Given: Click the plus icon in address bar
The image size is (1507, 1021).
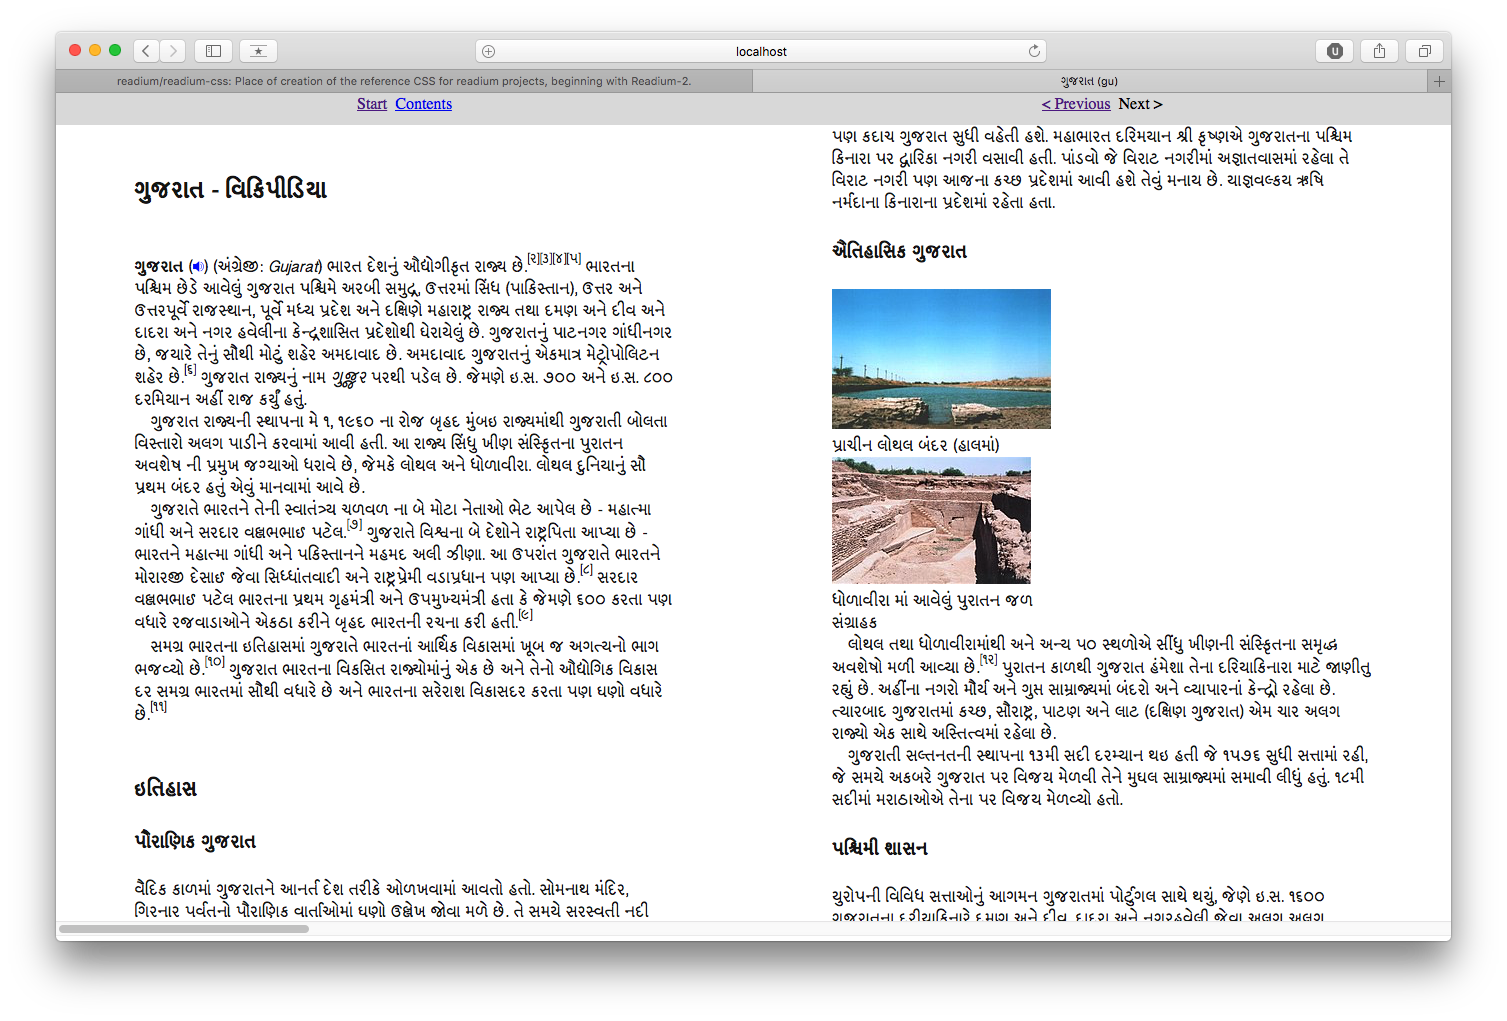Looking at the screenshot, I should (488, 51).
